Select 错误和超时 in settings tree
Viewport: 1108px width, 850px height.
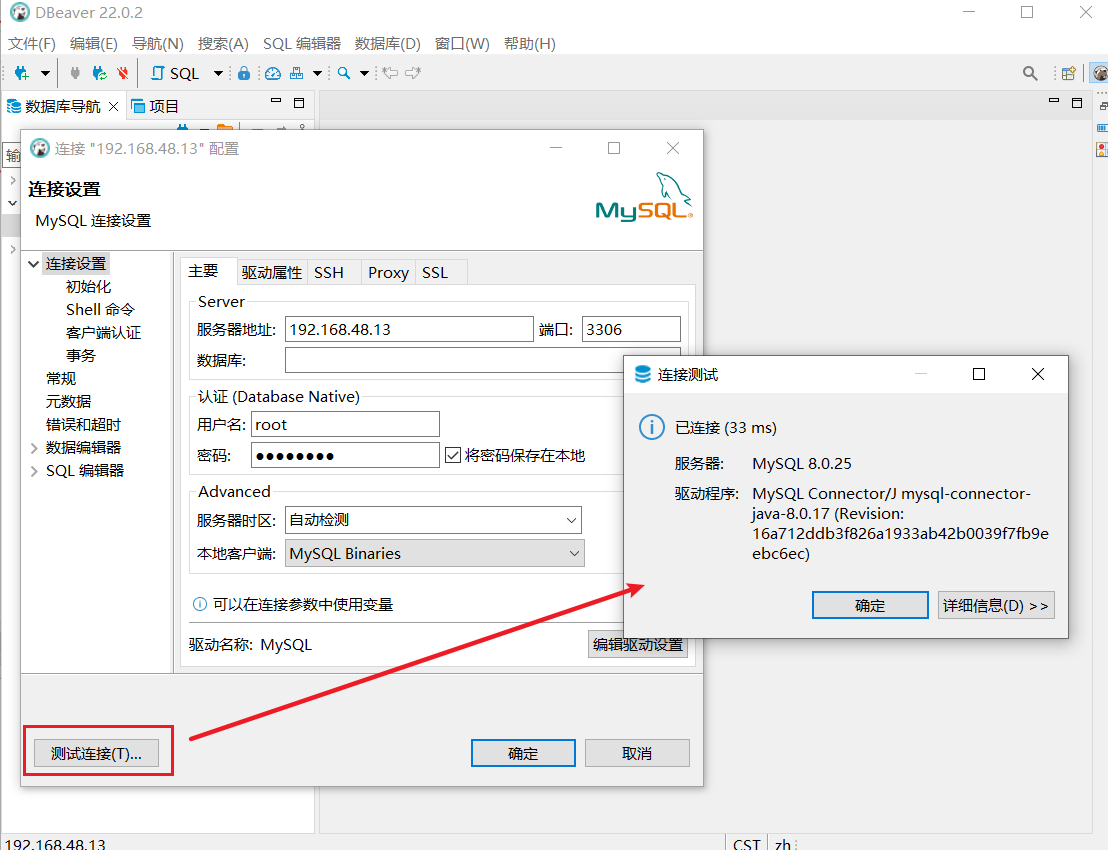tap(83, 425)
